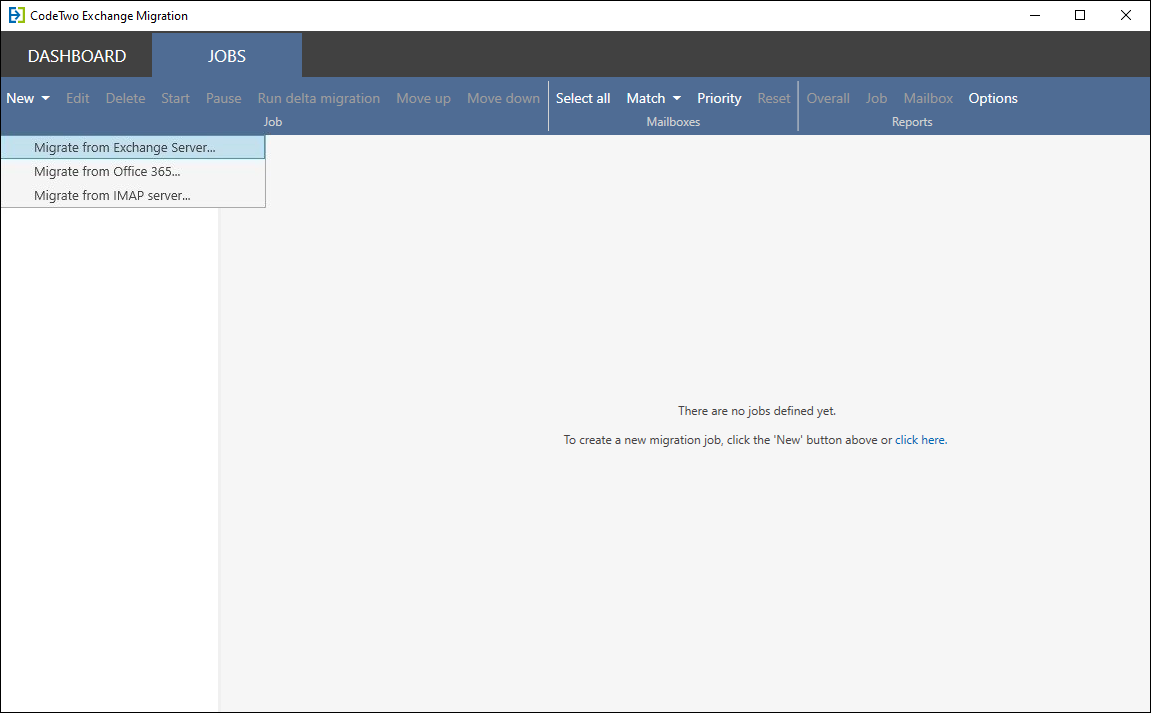The width and height of the screenshot is (1151, 713).
Task: Select the JOBS tab
Action: 227,56
